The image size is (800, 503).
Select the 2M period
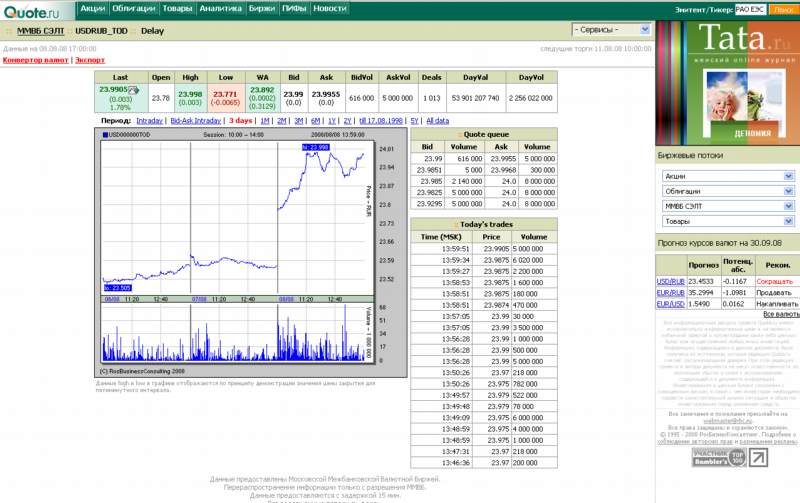click(282, 121)
